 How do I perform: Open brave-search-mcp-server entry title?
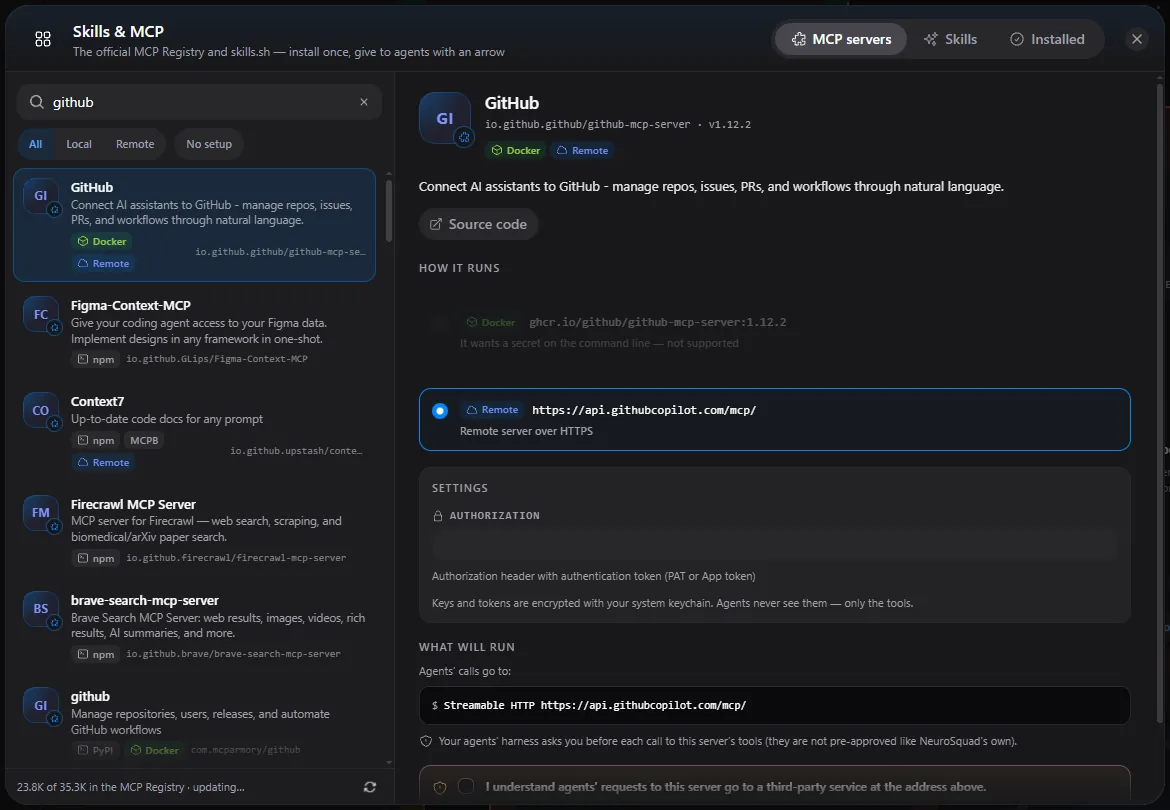click(145, 600)
